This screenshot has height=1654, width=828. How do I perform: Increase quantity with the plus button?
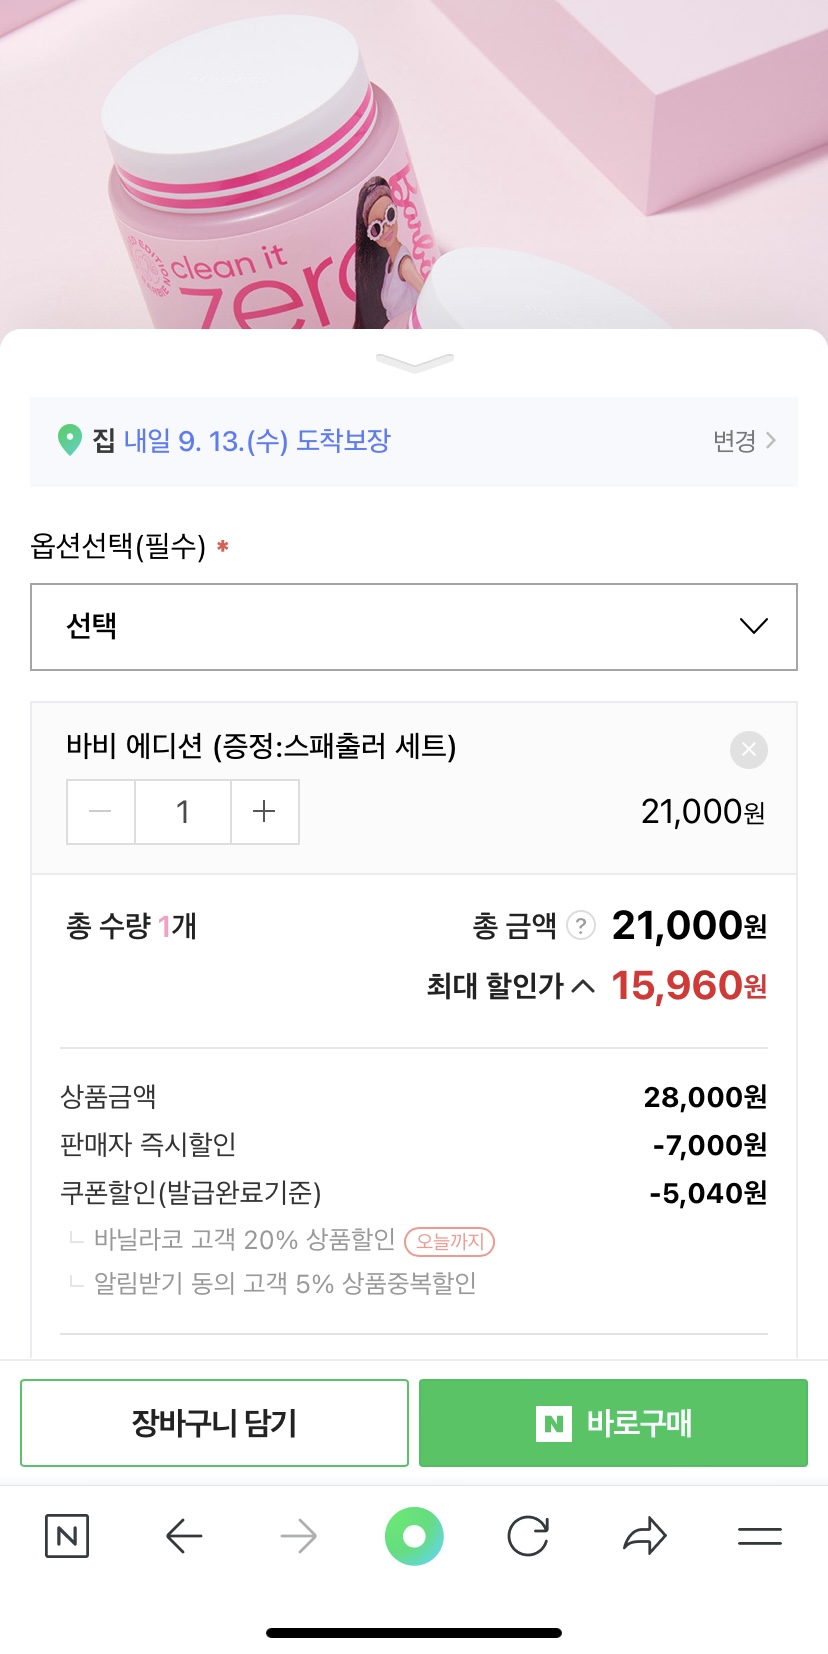click(x=264, y=812)
